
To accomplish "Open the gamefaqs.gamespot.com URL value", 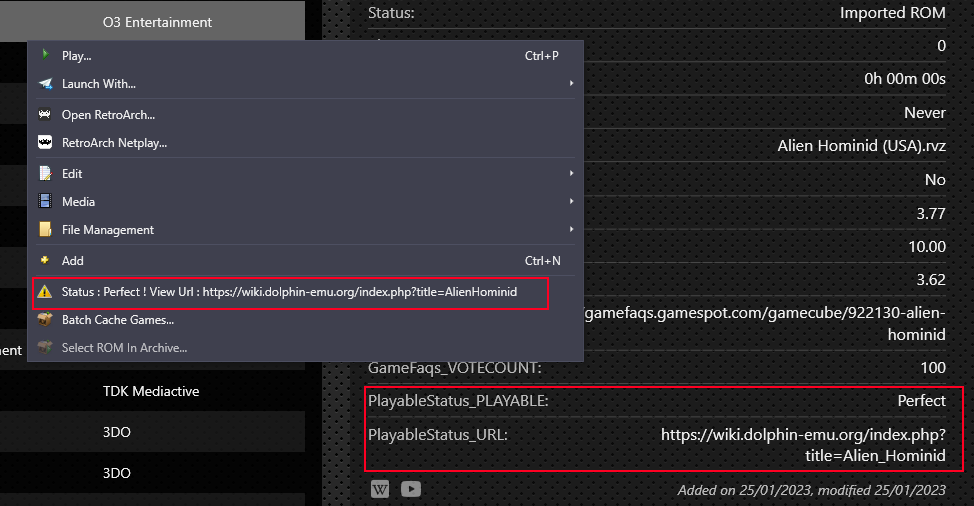I will click(765, 323).
